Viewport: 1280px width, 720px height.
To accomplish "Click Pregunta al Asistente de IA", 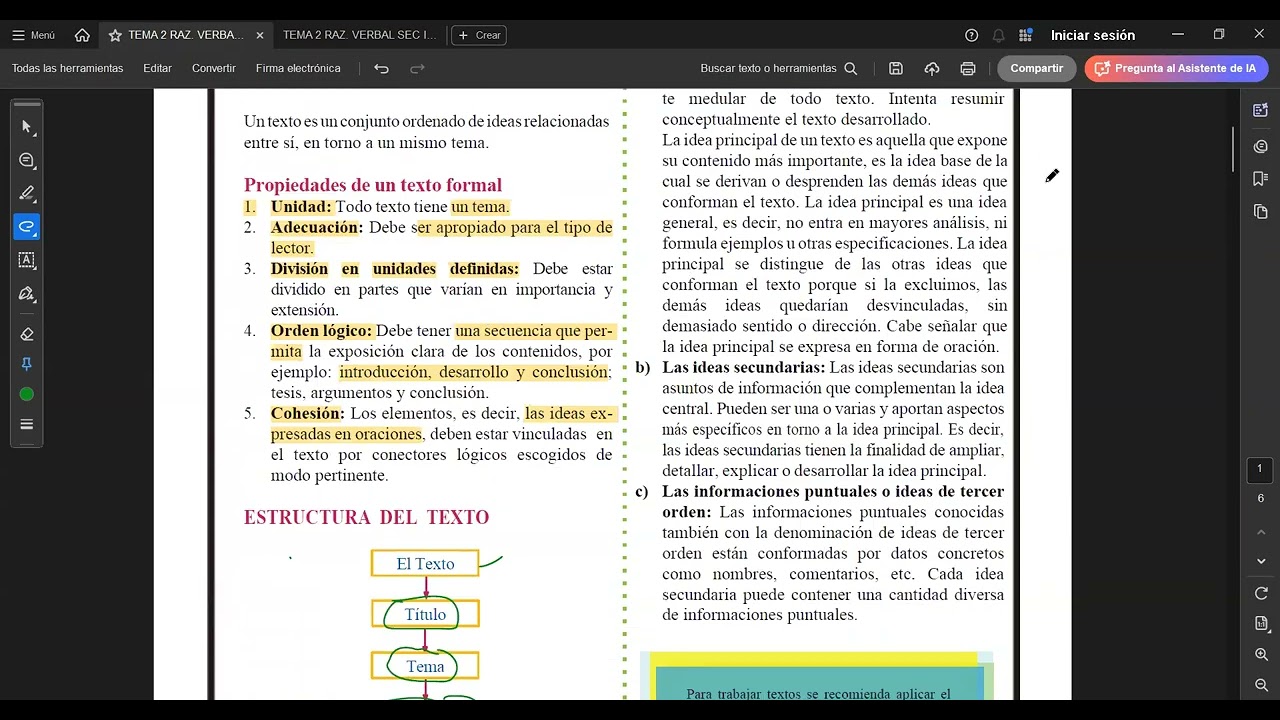I will [1176, 68].
